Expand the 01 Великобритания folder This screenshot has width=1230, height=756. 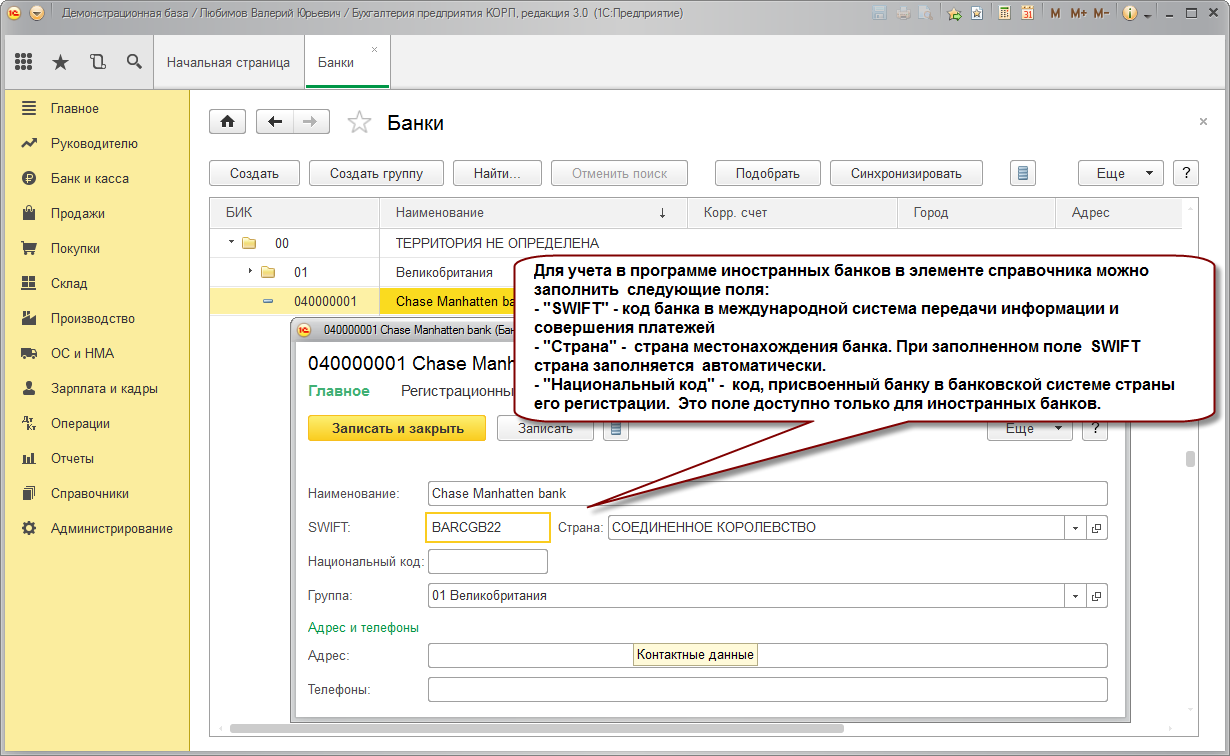tap(251, 272)
